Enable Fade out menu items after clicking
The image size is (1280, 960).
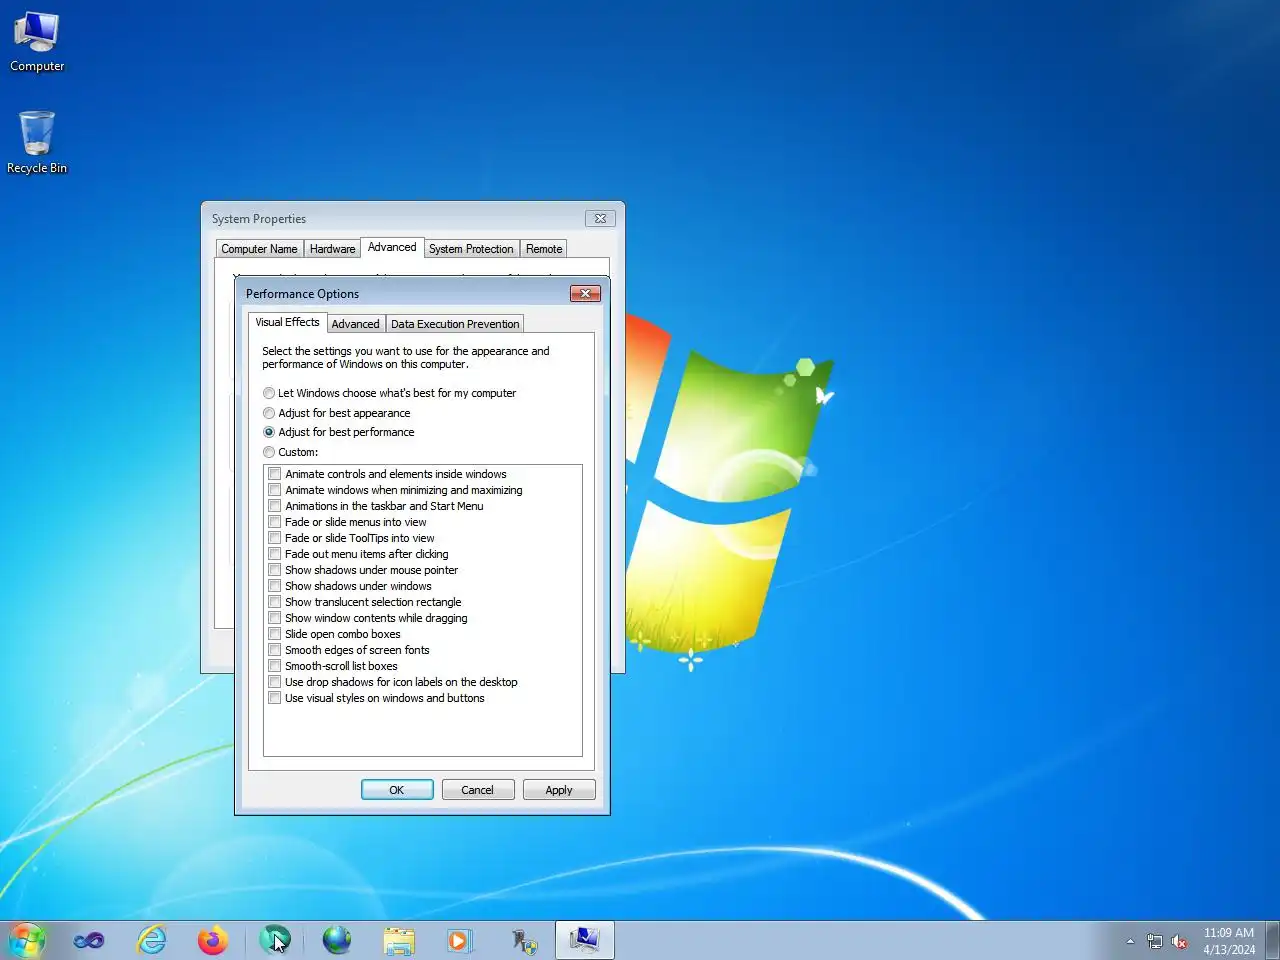click(x=275, y=554)
